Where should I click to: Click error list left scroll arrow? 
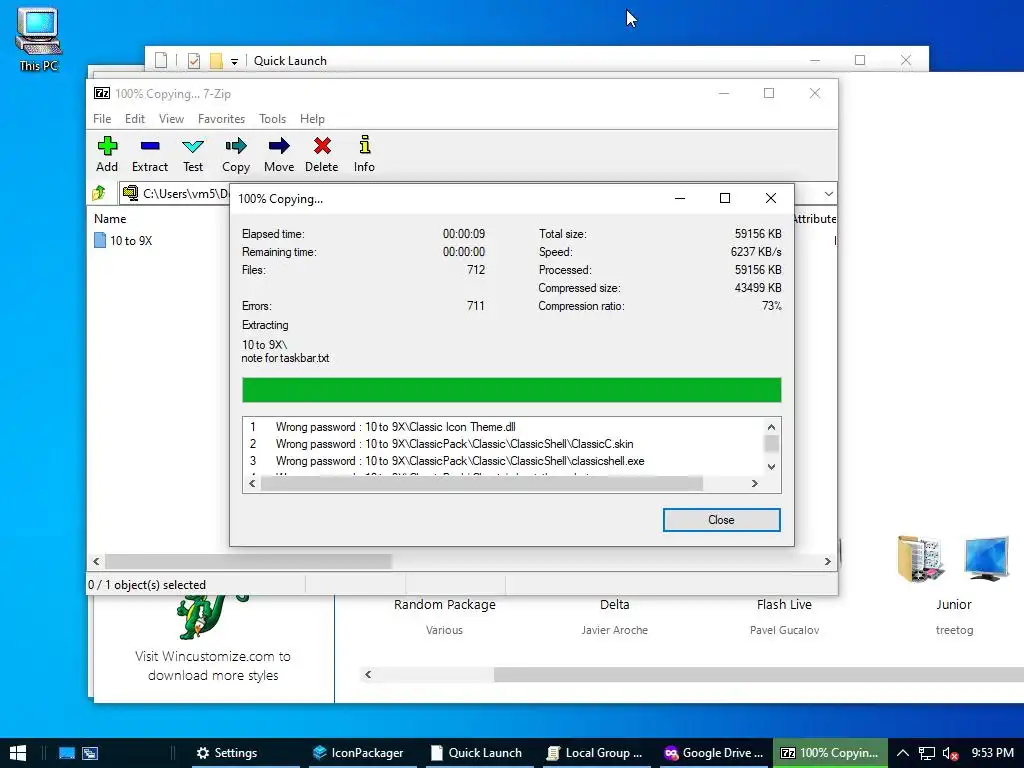click(253, 483)
